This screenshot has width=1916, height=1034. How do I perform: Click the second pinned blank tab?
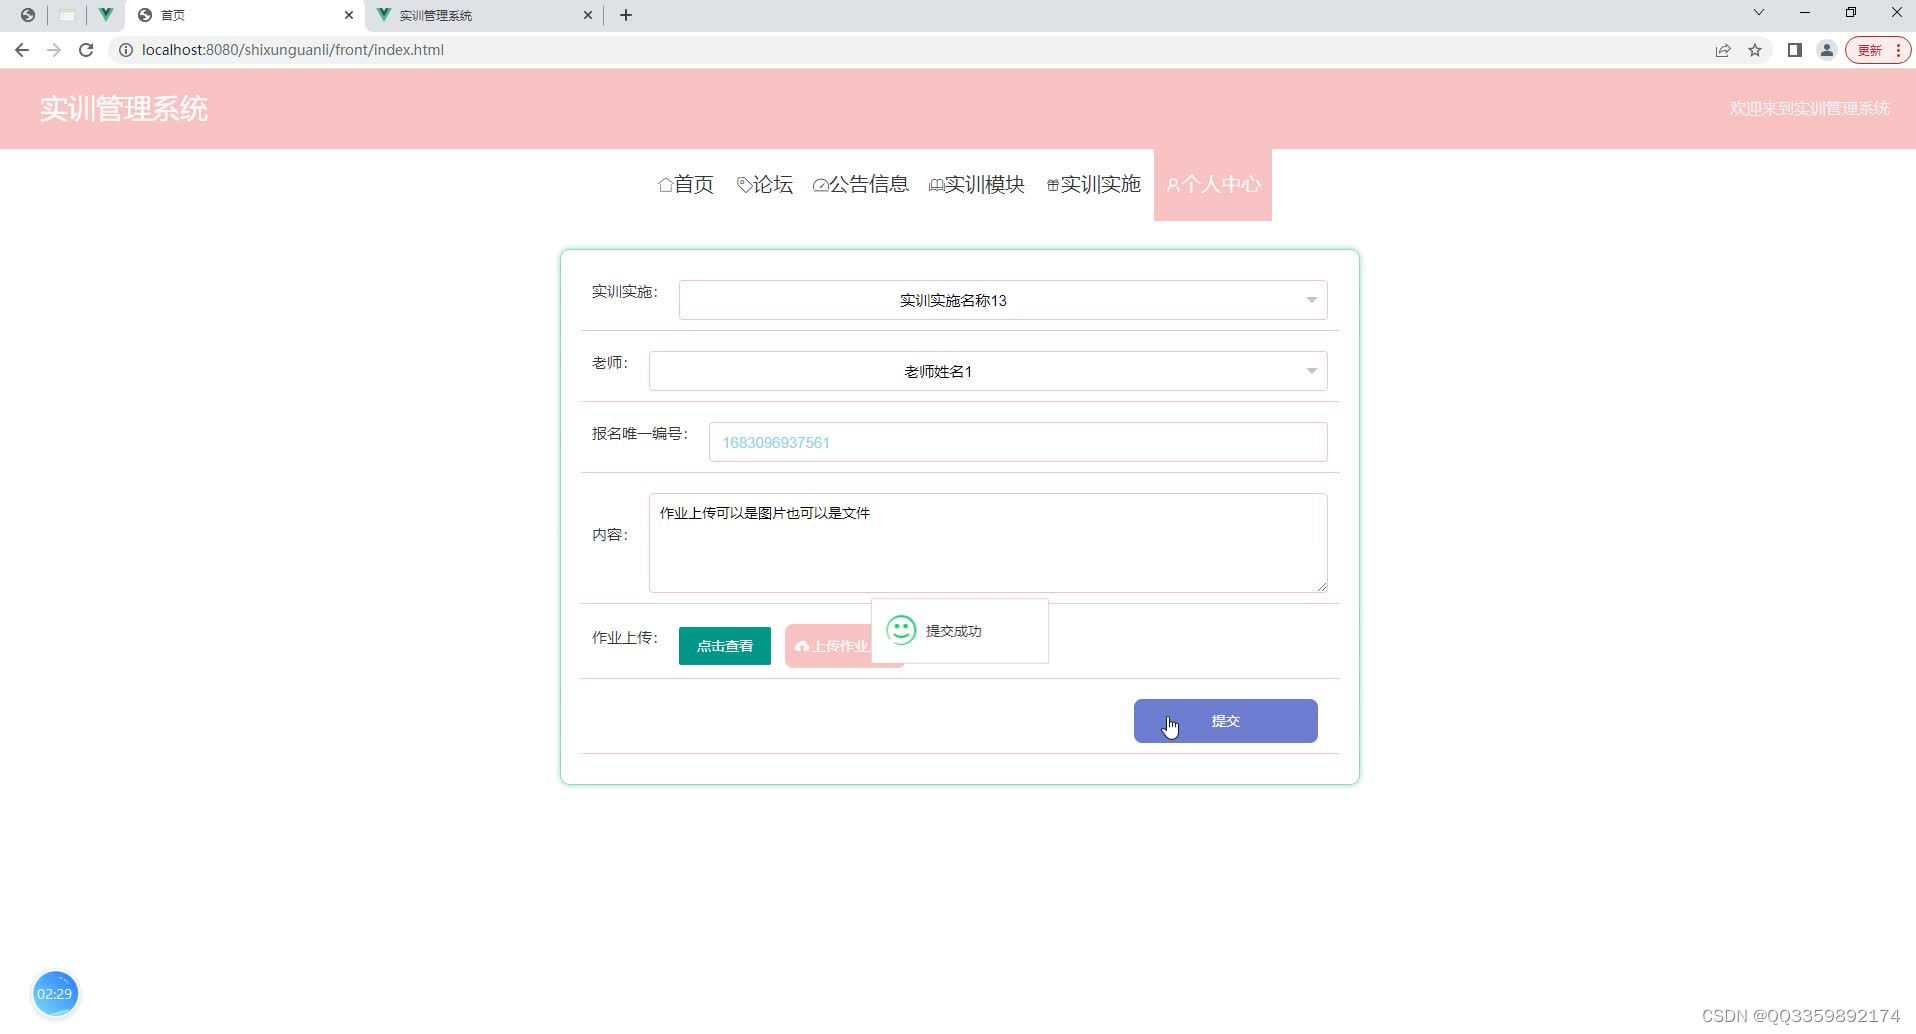(67, 15)
